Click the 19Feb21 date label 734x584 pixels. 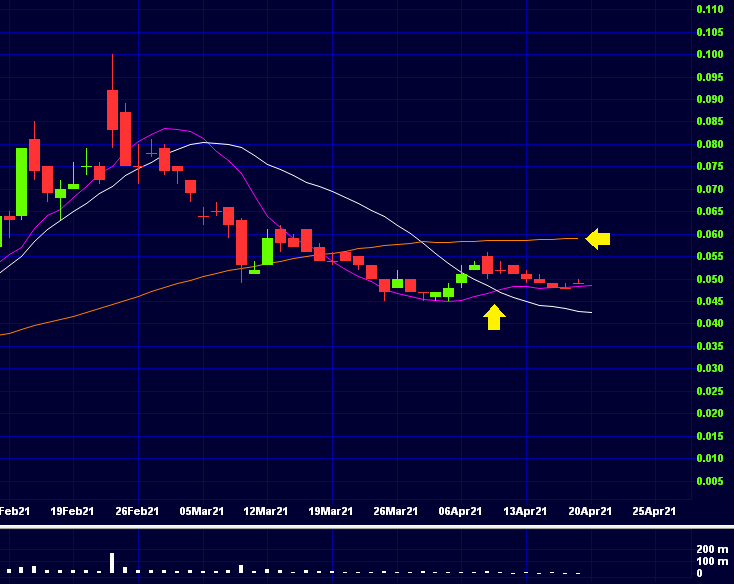[x=72, y=511]
